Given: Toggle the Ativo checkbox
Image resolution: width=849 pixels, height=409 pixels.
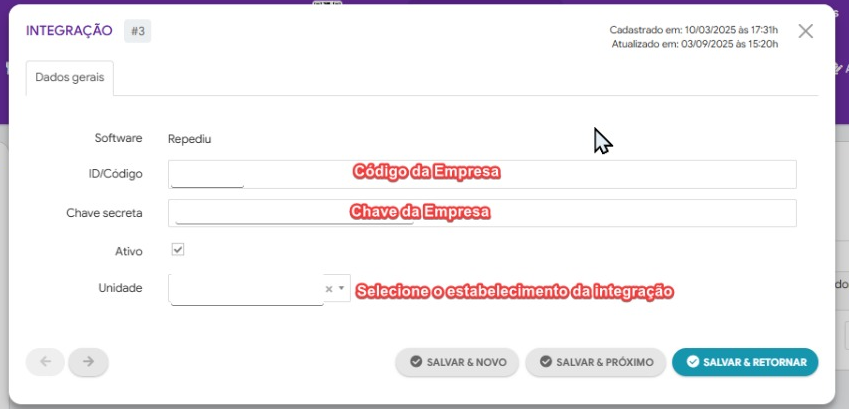Looking at the screenshot, I should click(x=178, y=250).
